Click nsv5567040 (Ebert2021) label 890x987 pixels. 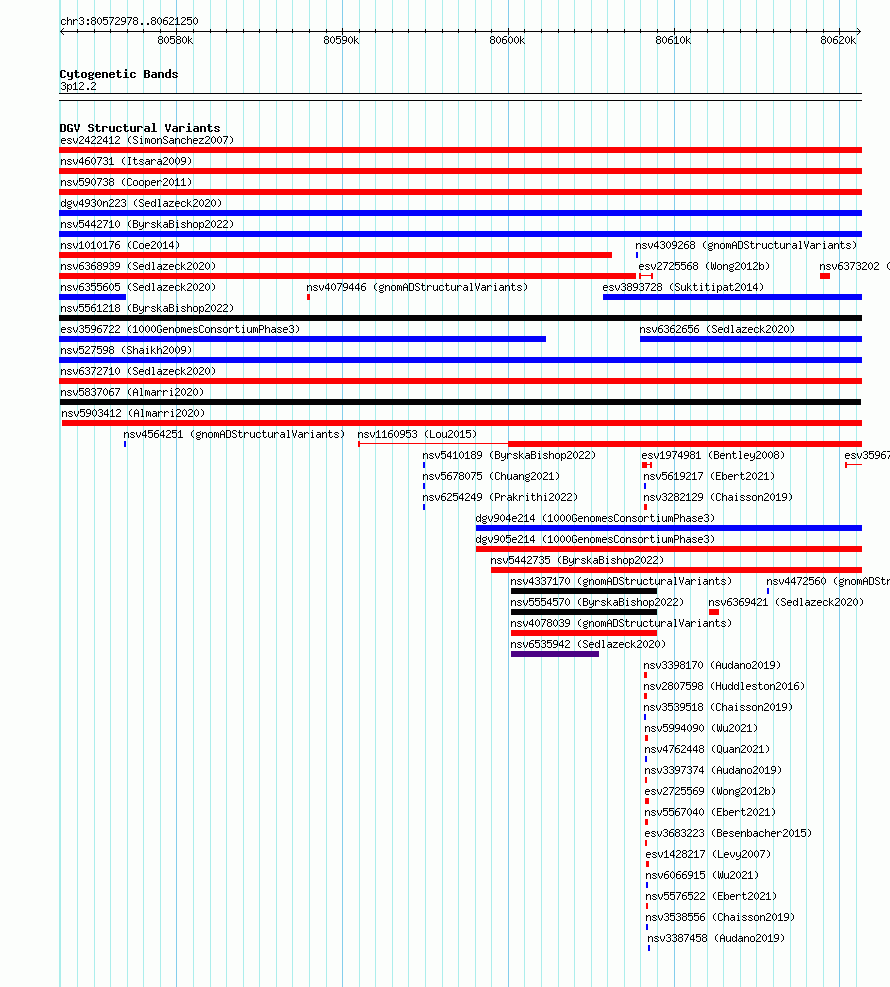pos(710,812)
